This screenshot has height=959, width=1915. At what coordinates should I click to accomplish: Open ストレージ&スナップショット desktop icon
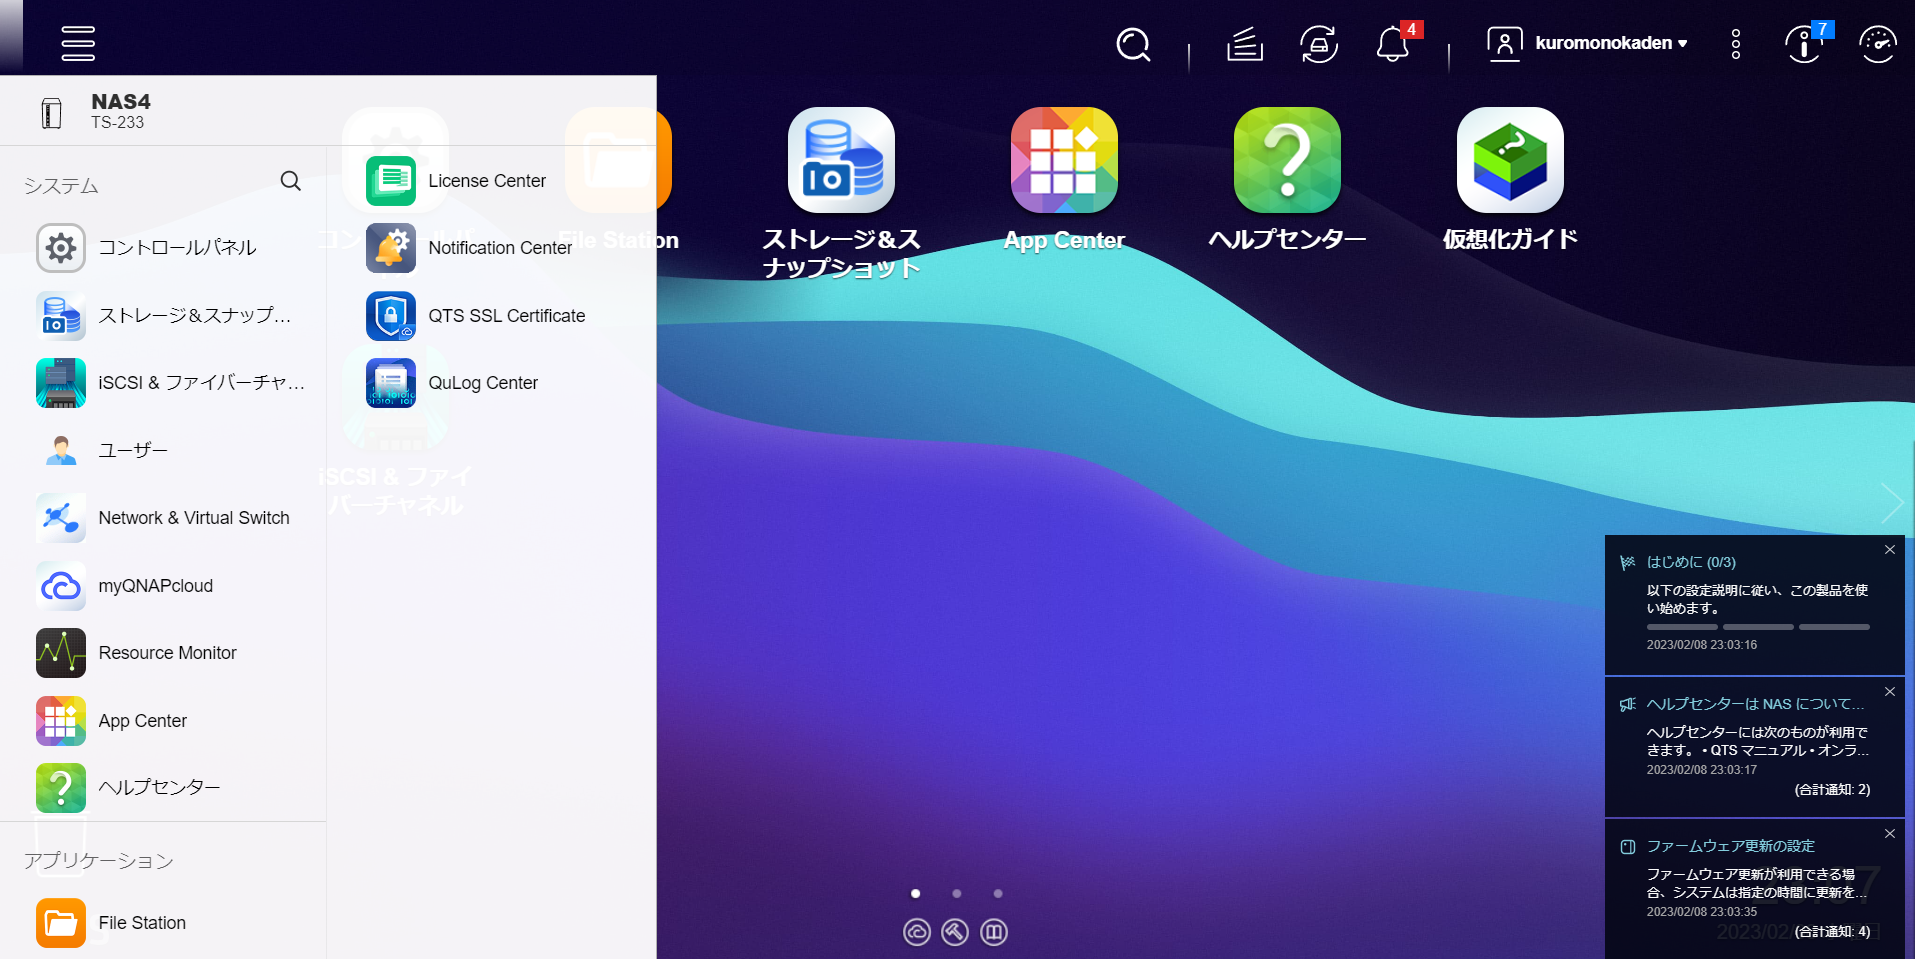click(x=841, y=194)
